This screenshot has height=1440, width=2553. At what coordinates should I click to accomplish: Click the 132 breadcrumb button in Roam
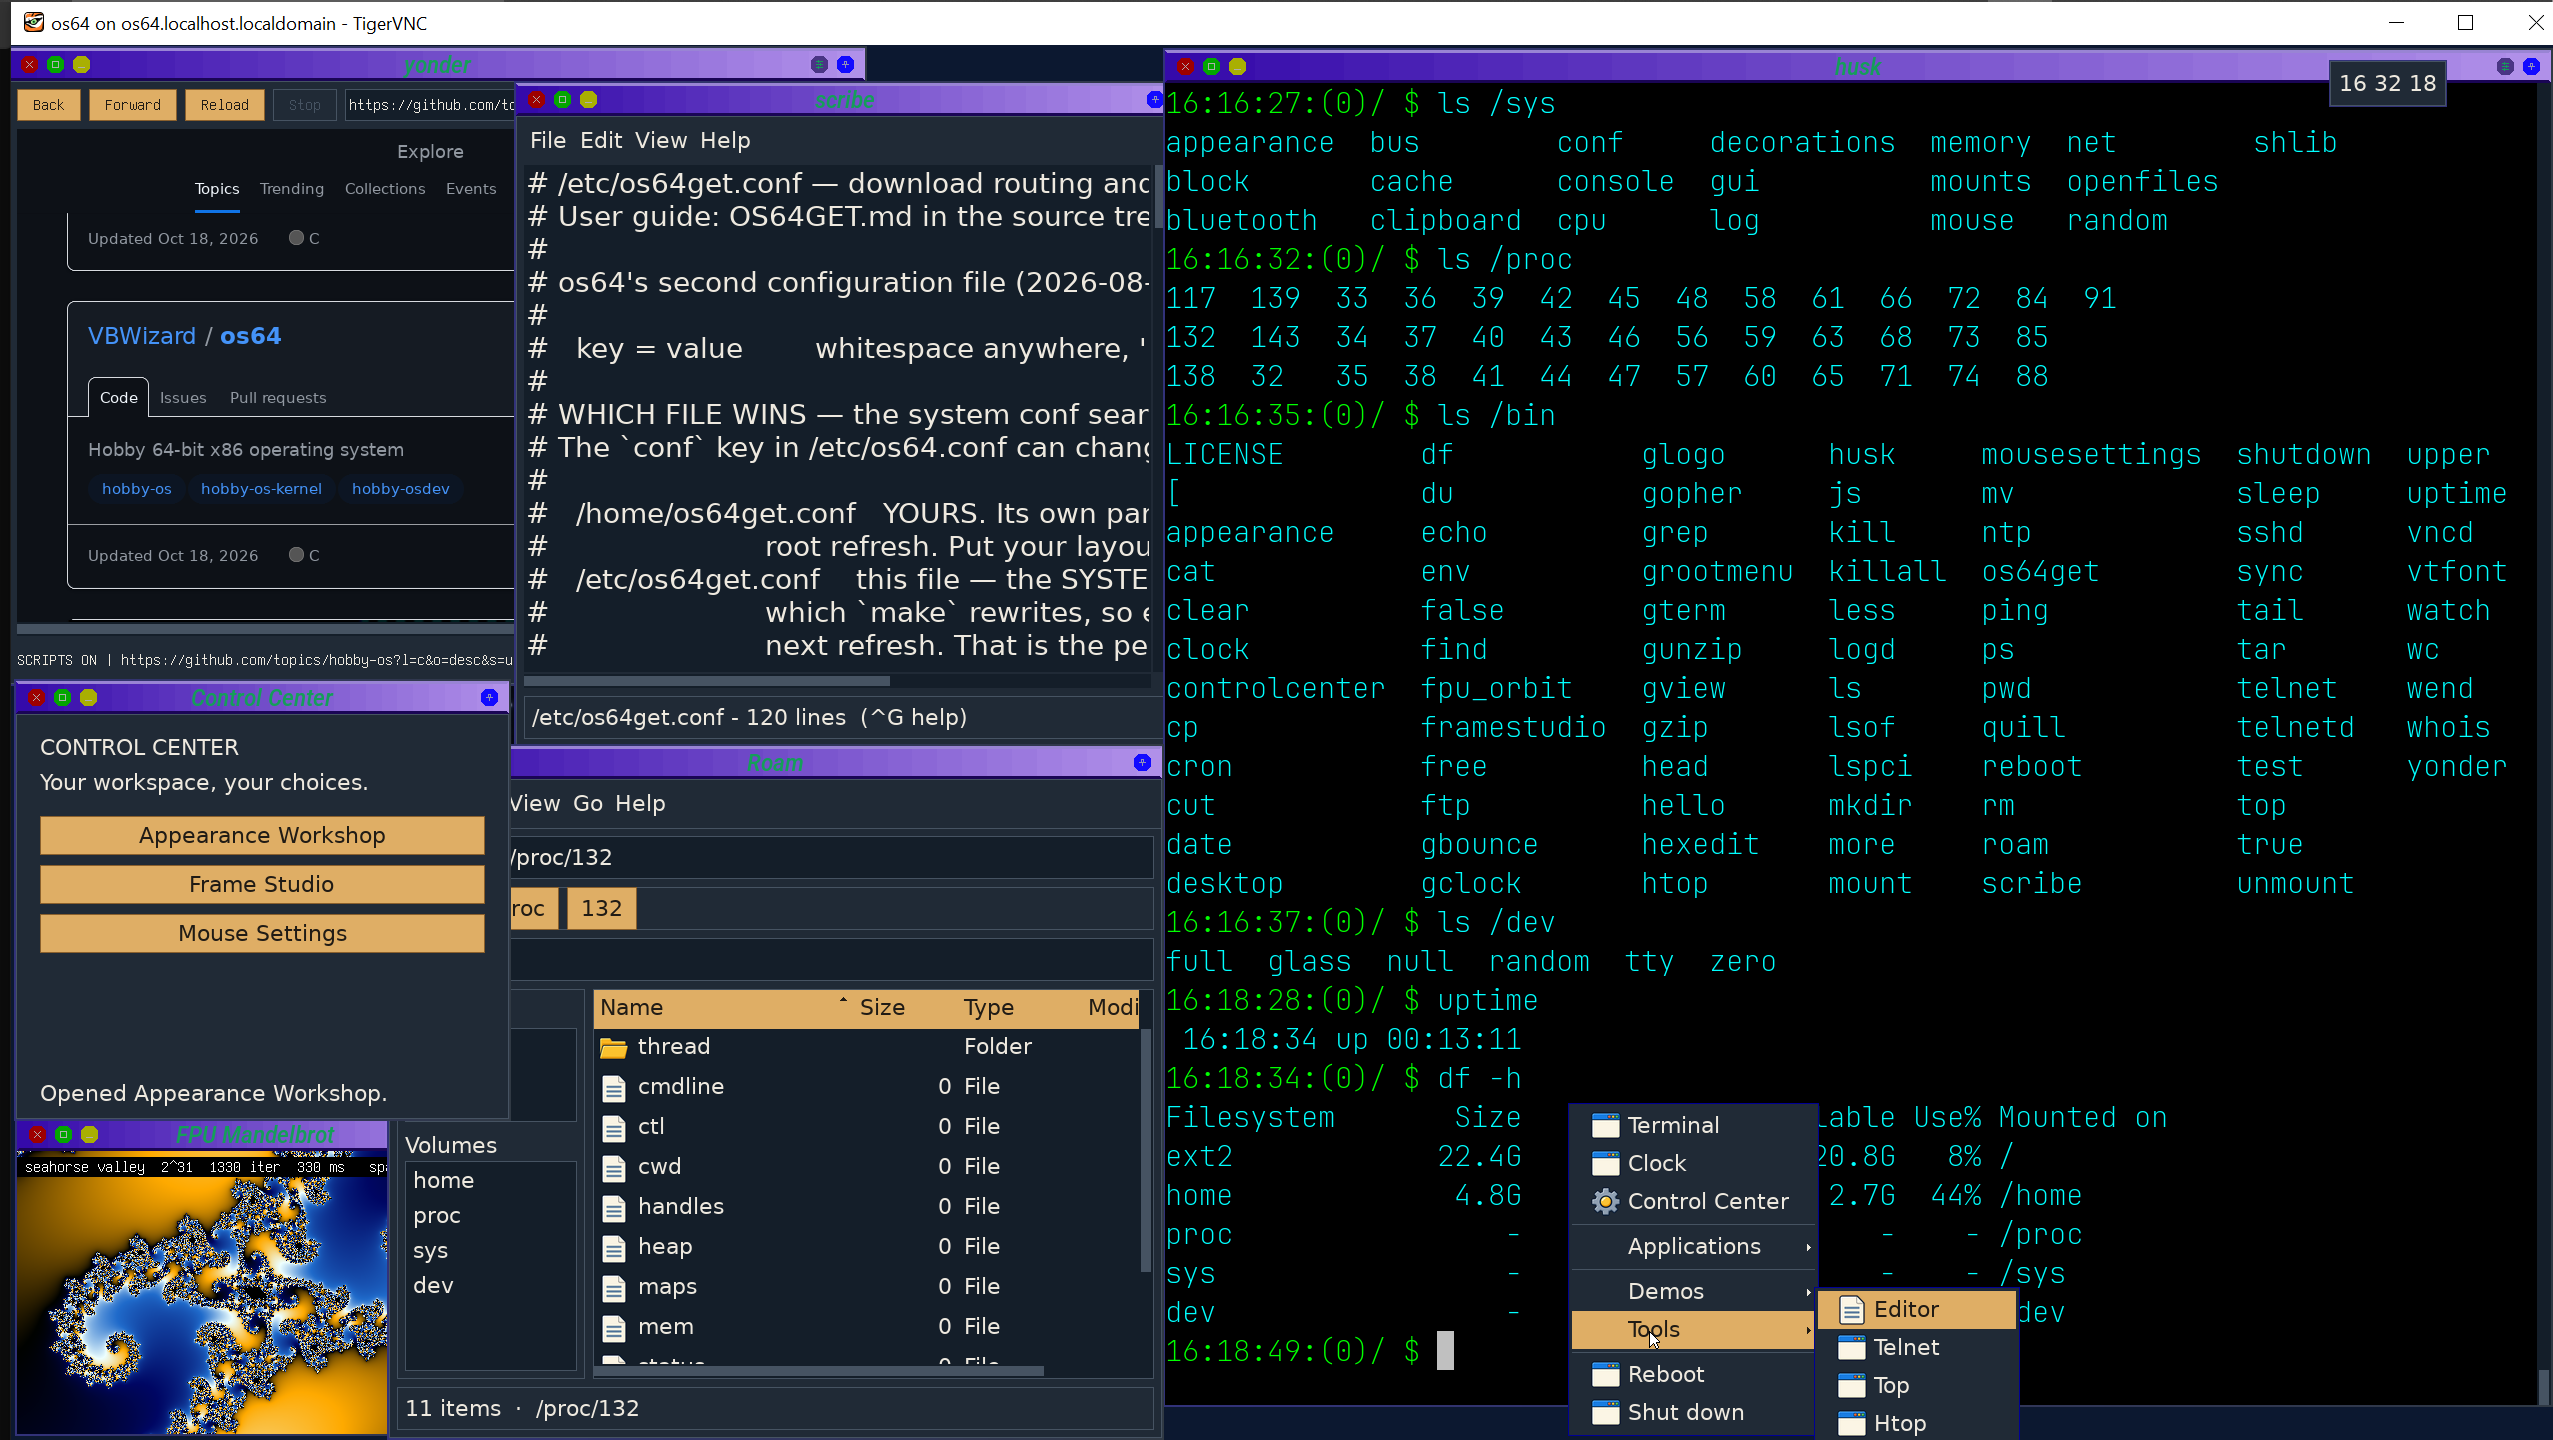click(x=601, y=908)
